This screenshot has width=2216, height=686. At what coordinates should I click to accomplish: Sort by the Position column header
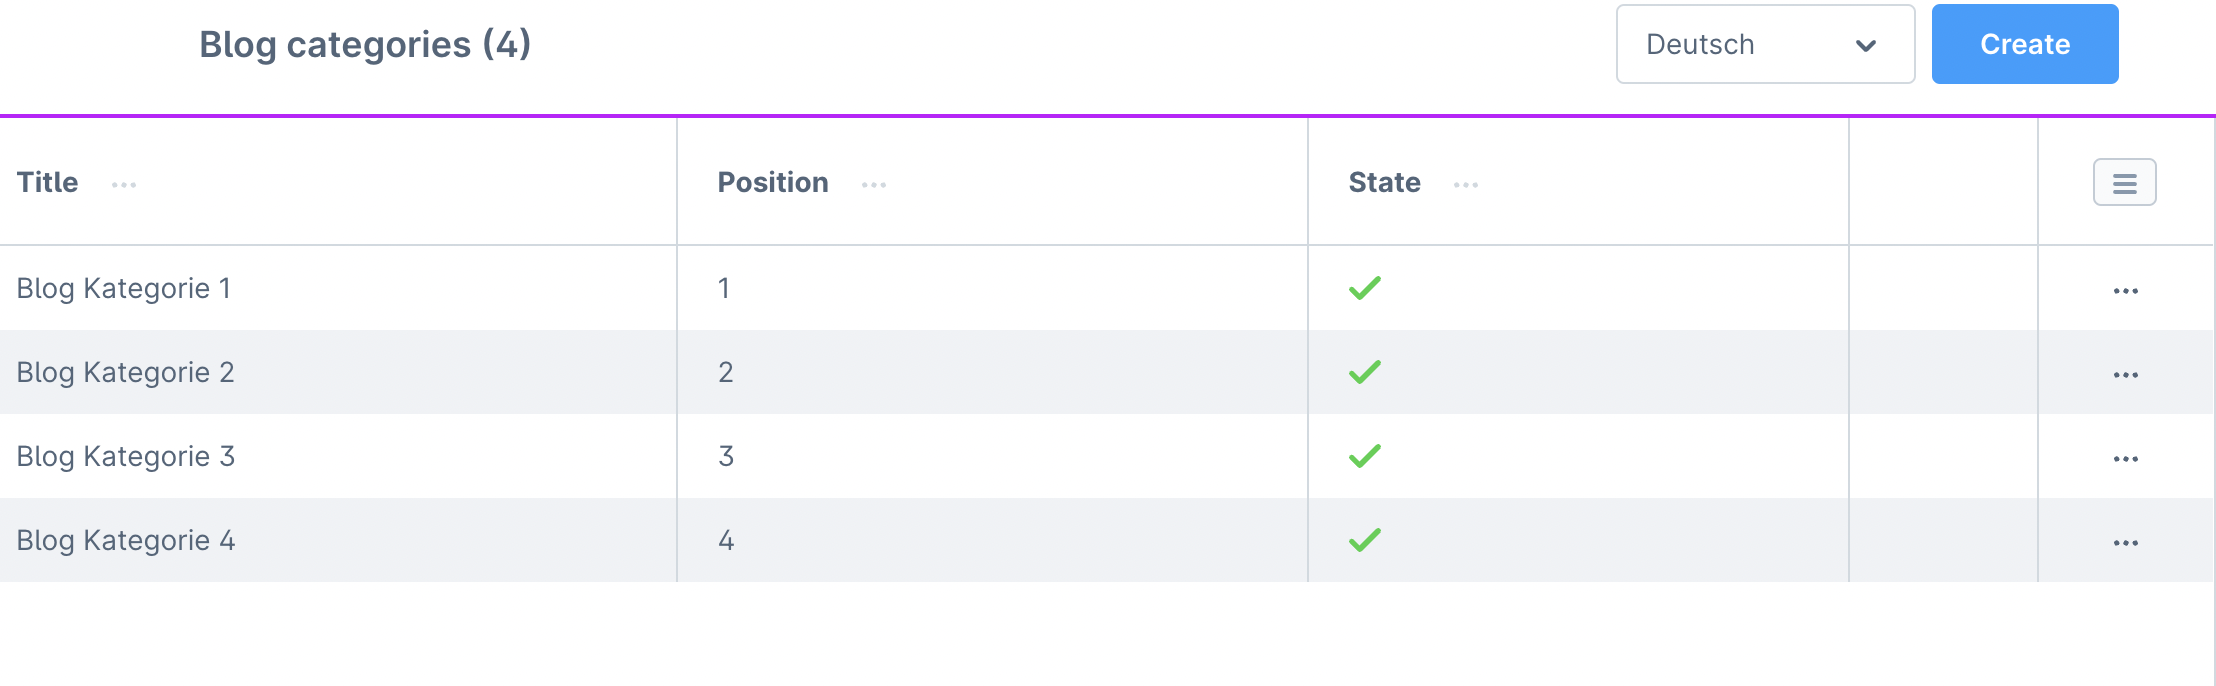pos(773,183)
